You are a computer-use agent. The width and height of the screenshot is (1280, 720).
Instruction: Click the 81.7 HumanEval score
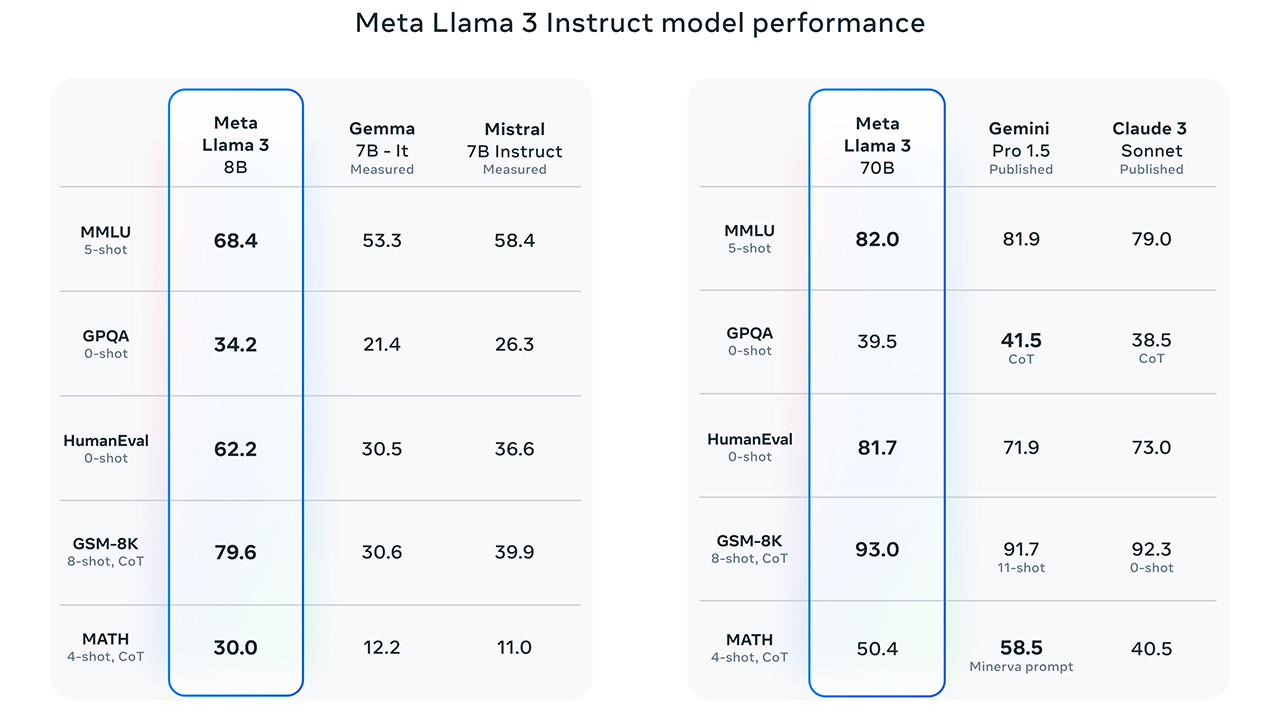click(x=877, y=448)
